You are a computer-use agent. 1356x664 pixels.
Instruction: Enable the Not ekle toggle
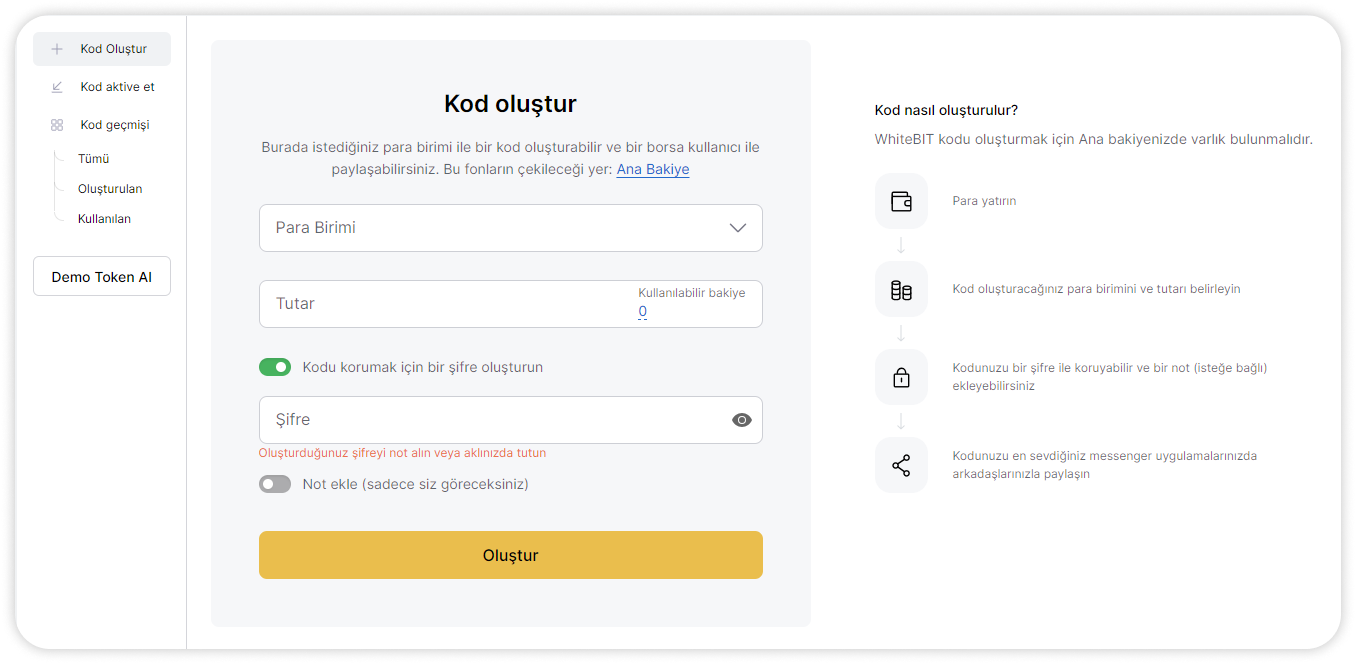coord(275,484)
